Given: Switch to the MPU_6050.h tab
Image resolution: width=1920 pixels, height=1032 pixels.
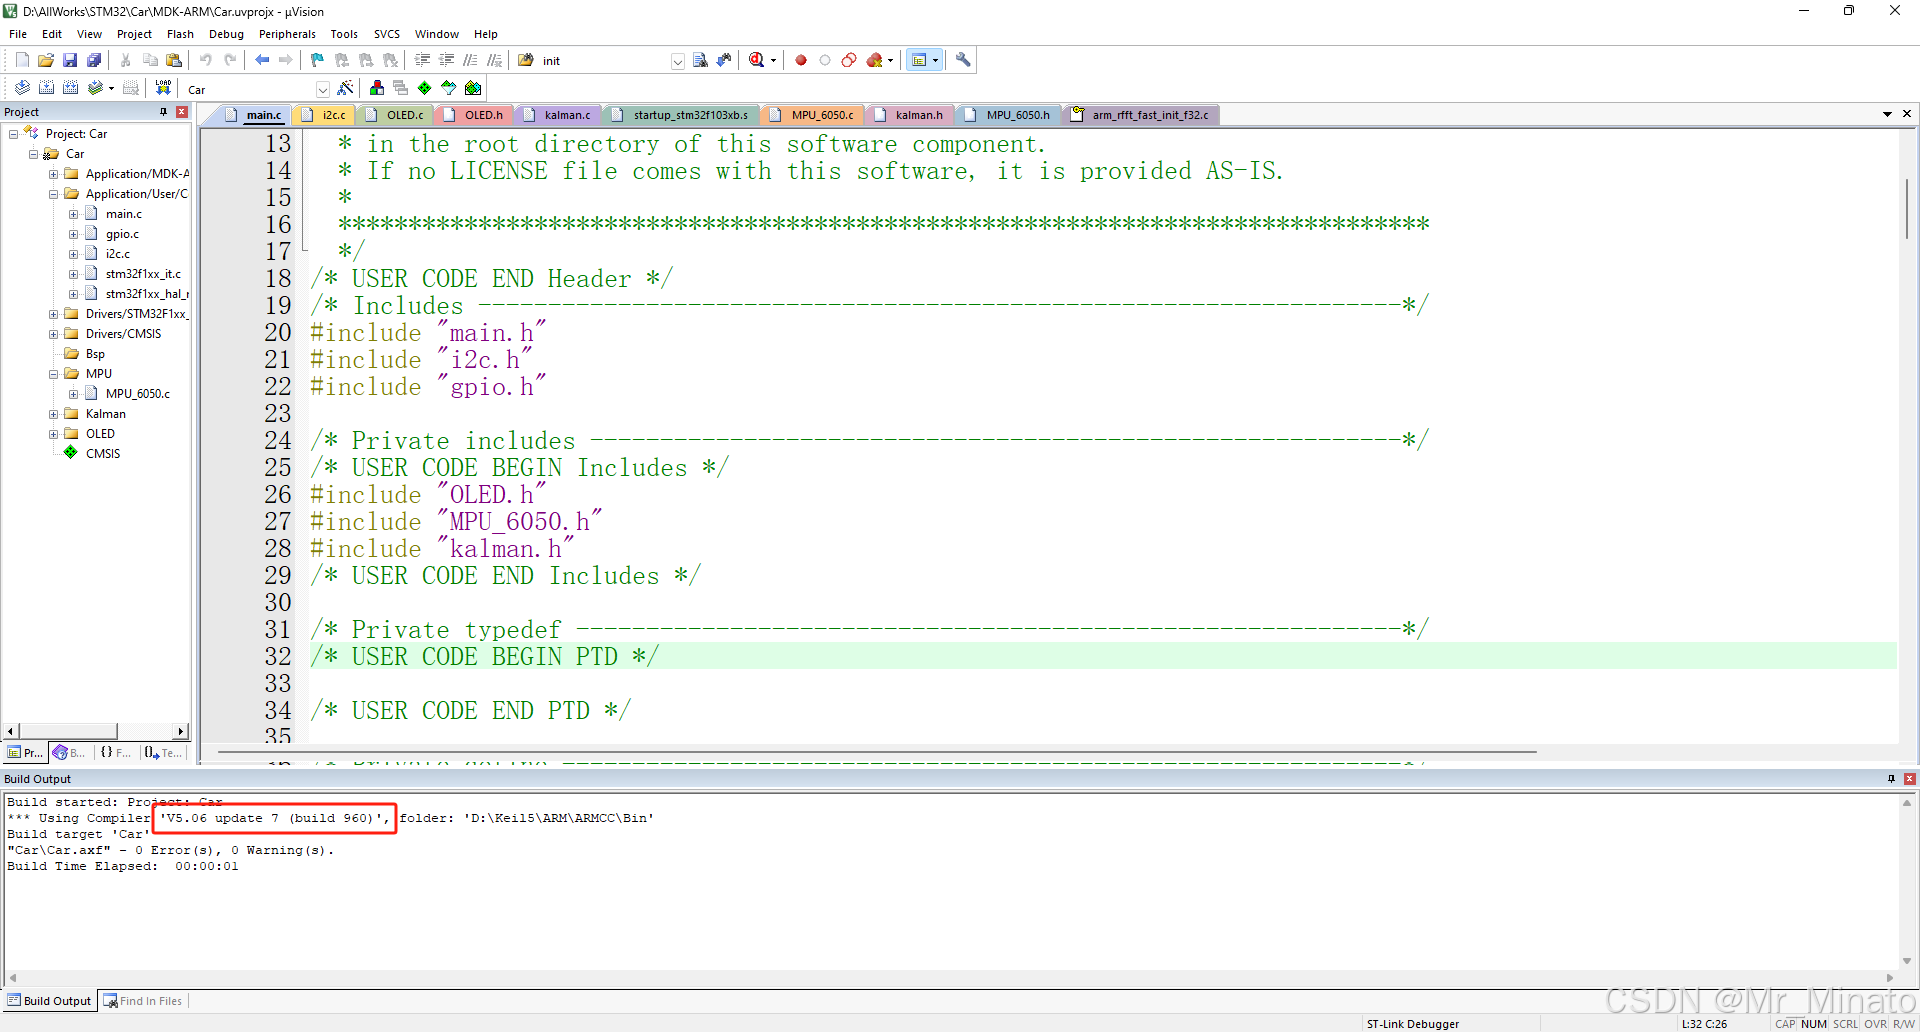Looking at the screenshot, I should [x=1009, y=115].
